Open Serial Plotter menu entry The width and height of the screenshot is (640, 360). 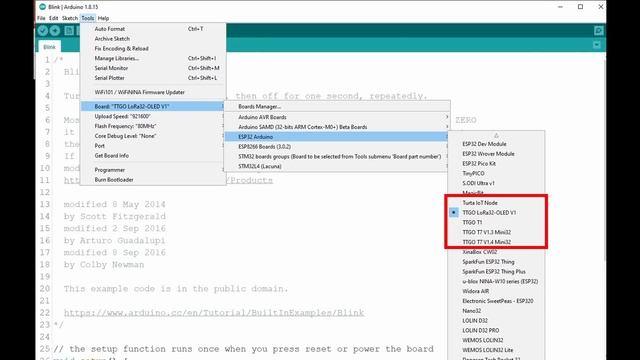click(153, 78)
